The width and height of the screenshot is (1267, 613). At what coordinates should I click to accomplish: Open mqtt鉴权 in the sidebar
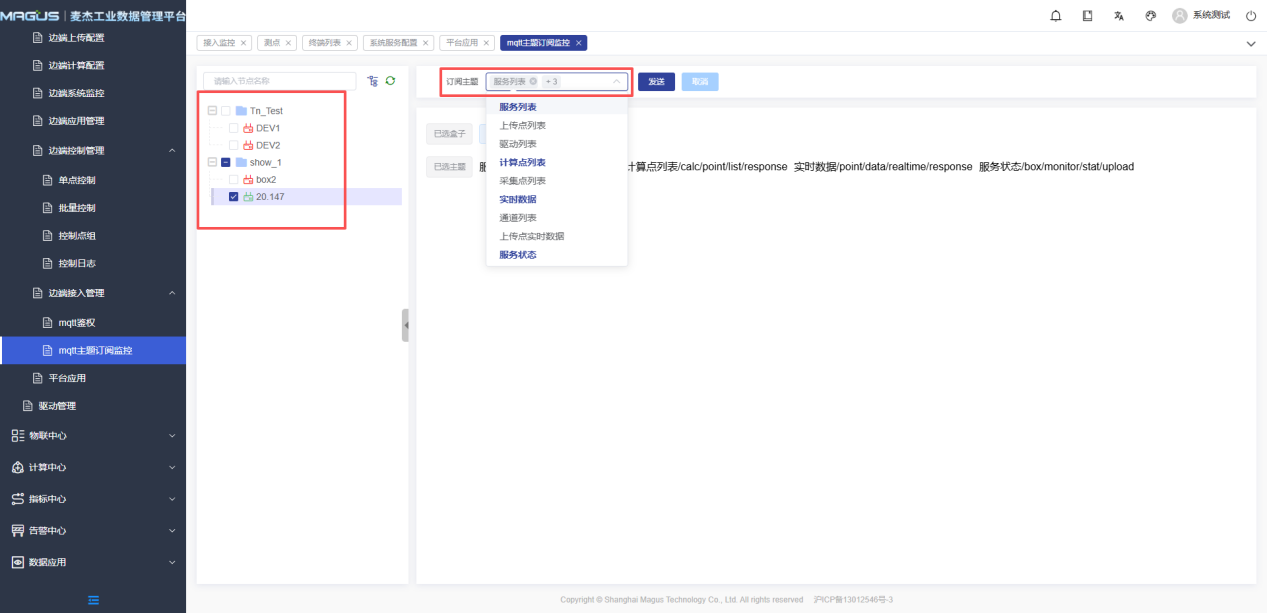coord(77,323)
